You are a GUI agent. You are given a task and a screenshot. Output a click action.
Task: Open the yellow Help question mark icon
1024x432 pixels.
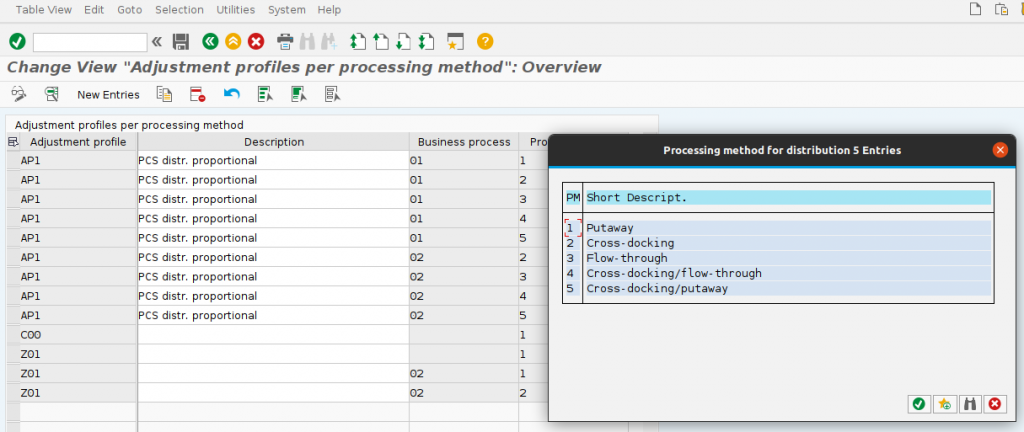[x=485, y=42]
